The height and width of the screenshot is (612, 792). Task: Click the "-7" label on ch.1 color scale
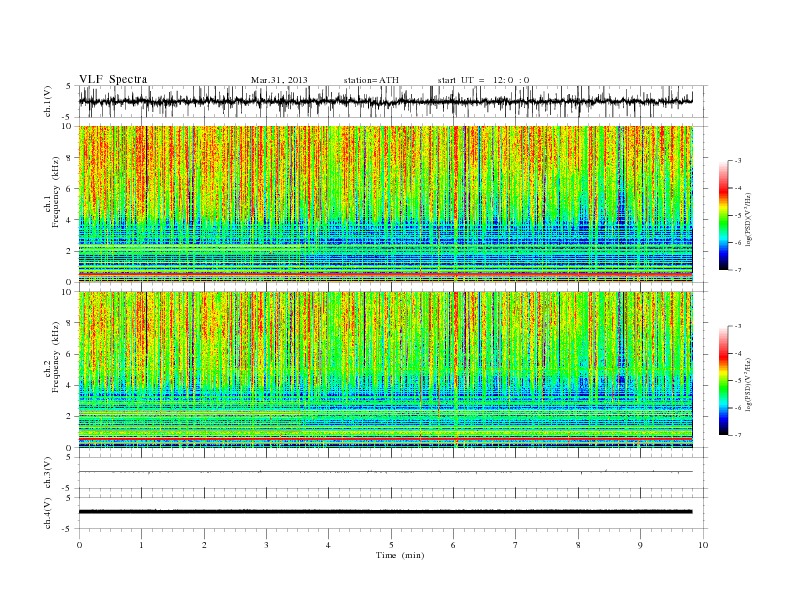(x=738, y=270)
